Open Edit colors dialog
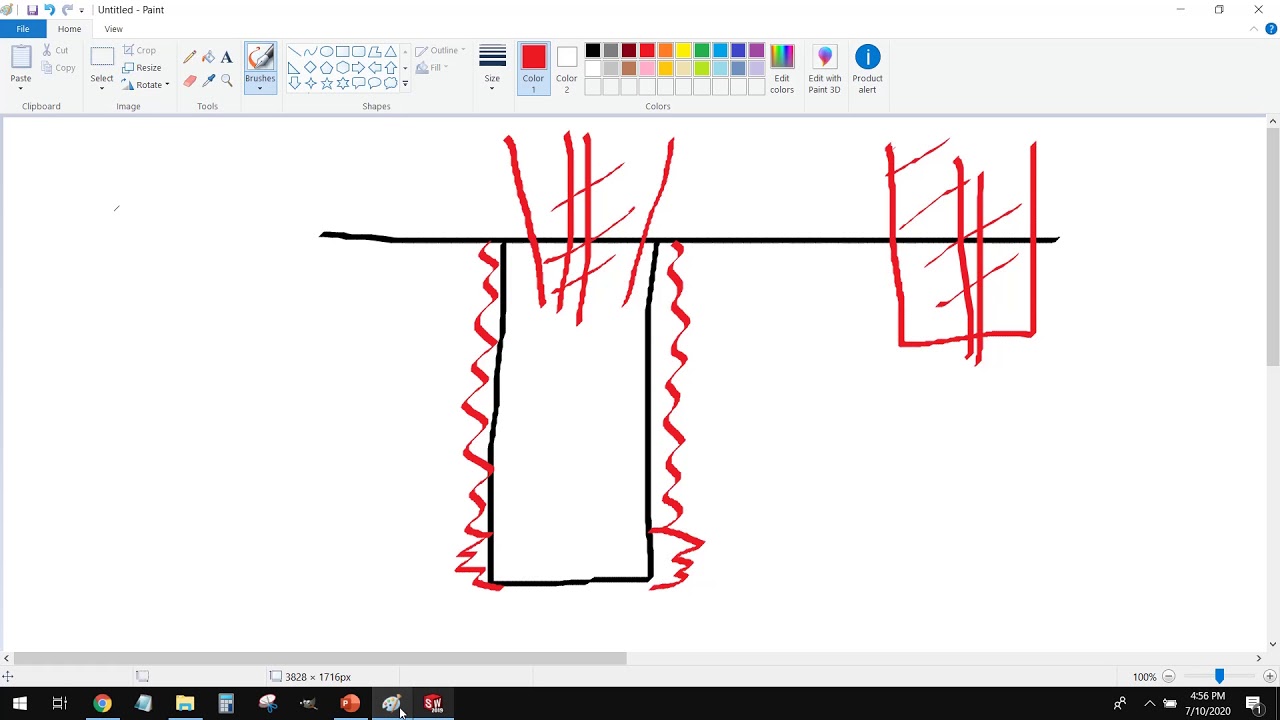1280x720 pixels. pos(782,69)
